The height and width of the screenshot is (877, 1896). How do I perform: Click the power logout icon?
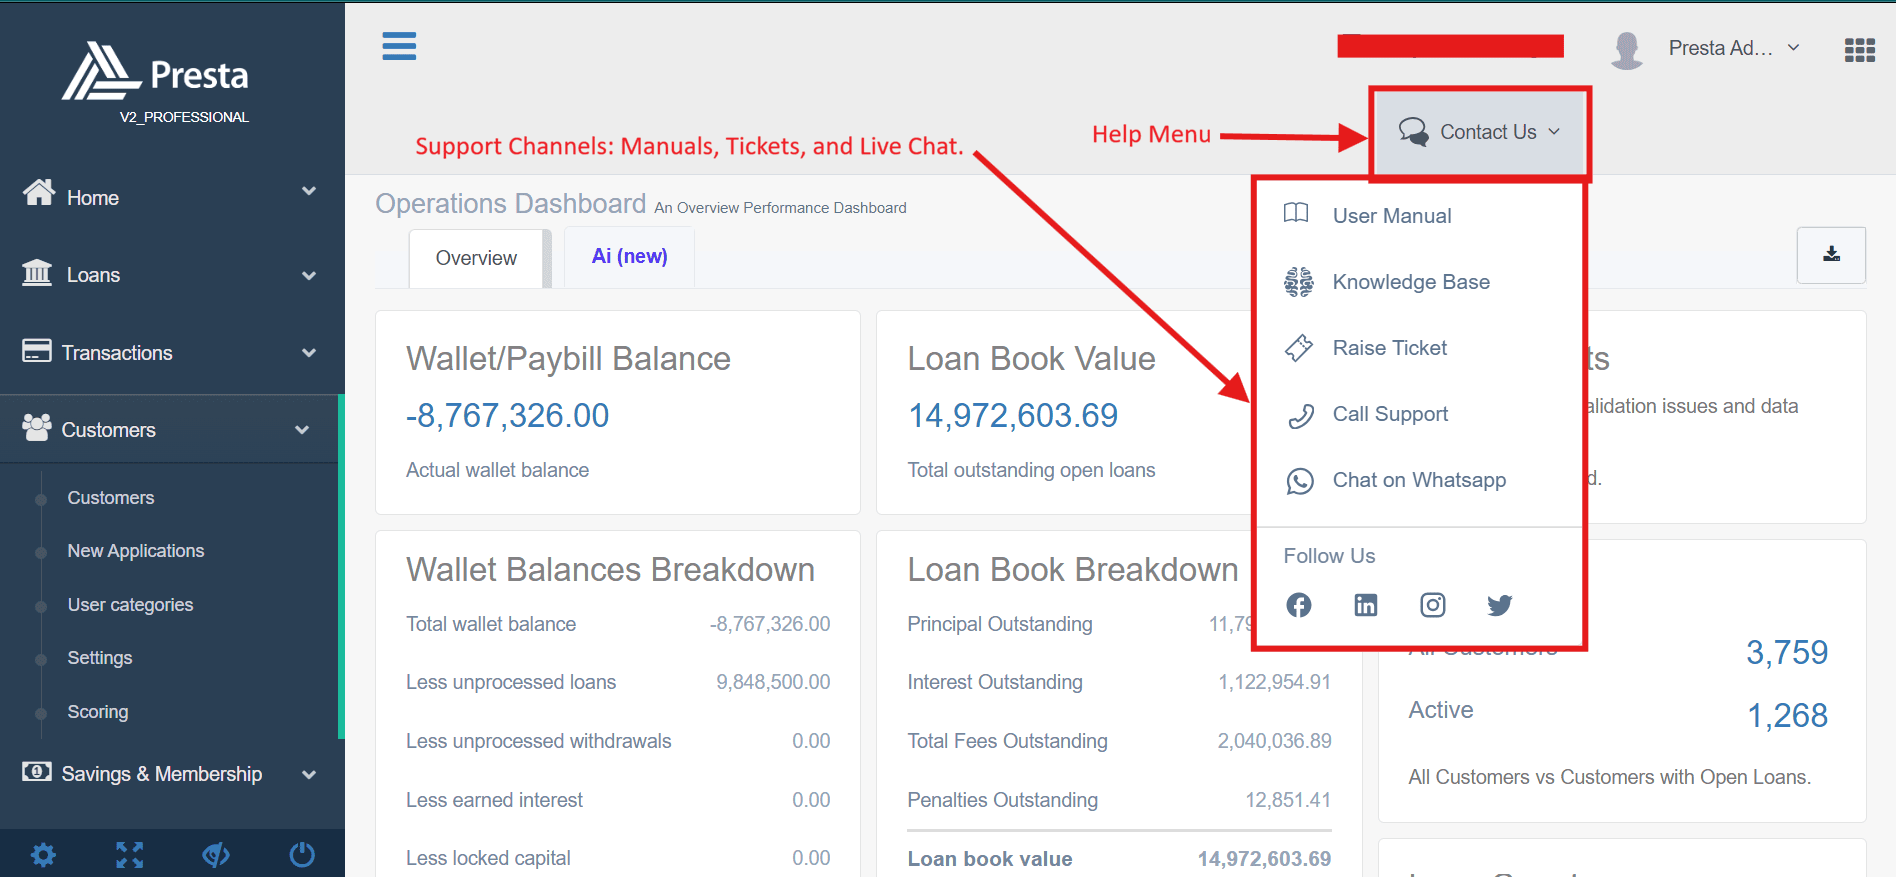(302, 855)
